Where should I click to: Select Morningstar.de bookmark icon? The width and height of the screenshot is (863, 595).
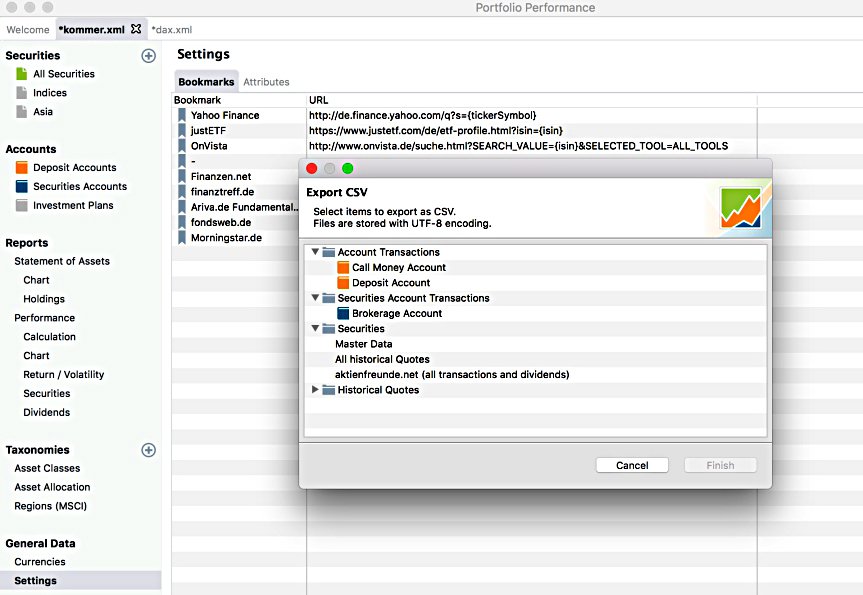pyautogui.click(x=182, y=238)
